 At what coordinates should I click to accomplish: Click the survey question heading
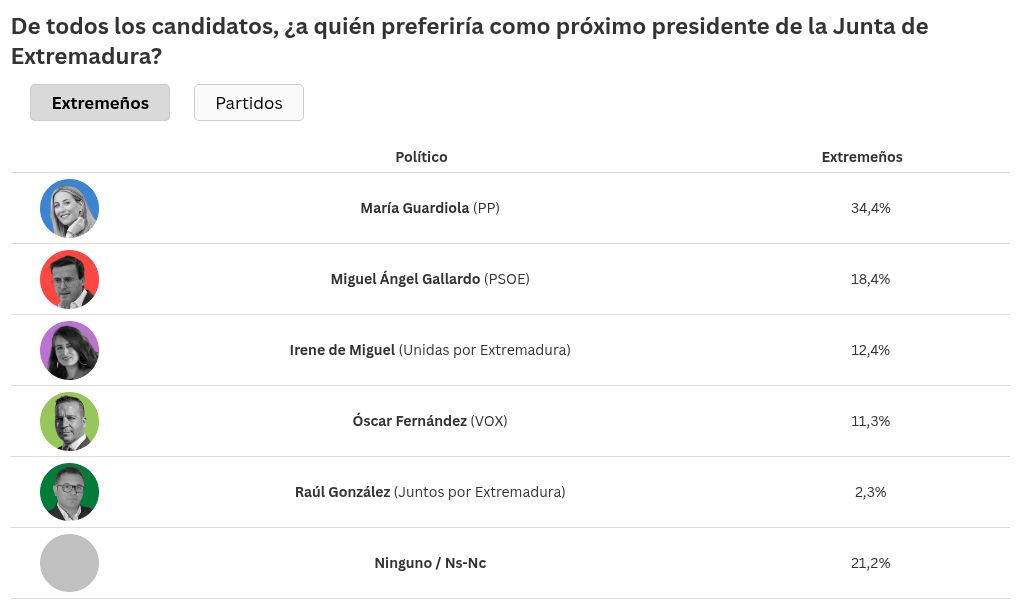point(470,41)
